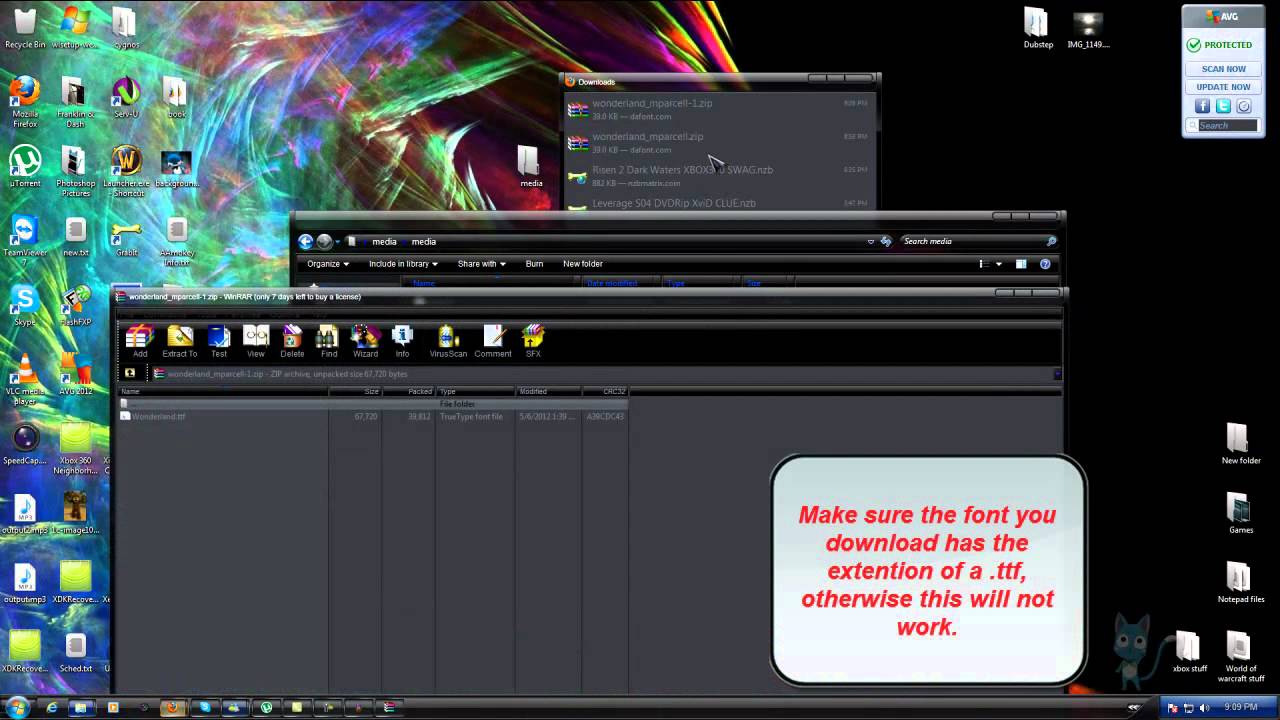Click the refresh button in Explorer address bar

[886, 241]
